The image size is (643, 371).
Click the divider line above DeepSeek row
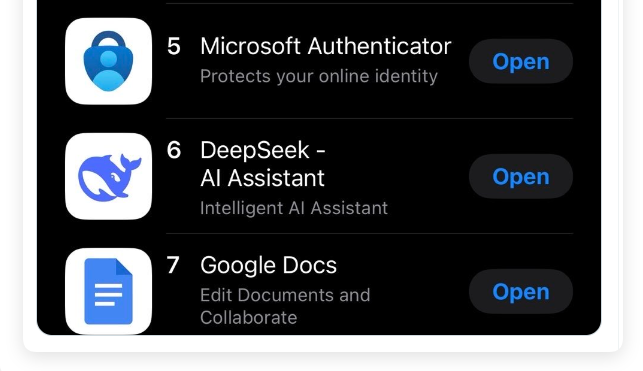[369, 118]
